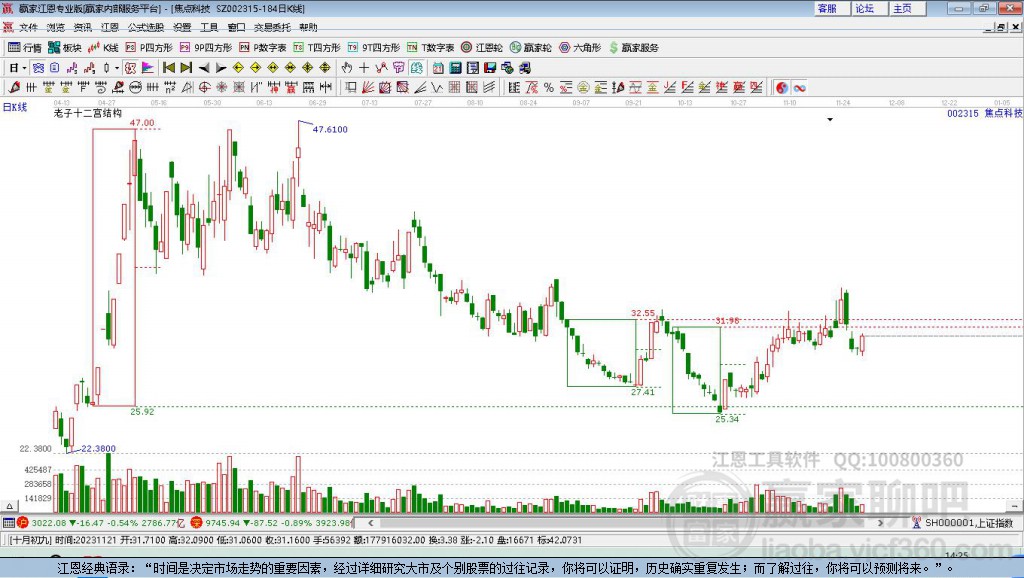Select the hand pan tool
1024x578 pixels.
pos(347,67)
